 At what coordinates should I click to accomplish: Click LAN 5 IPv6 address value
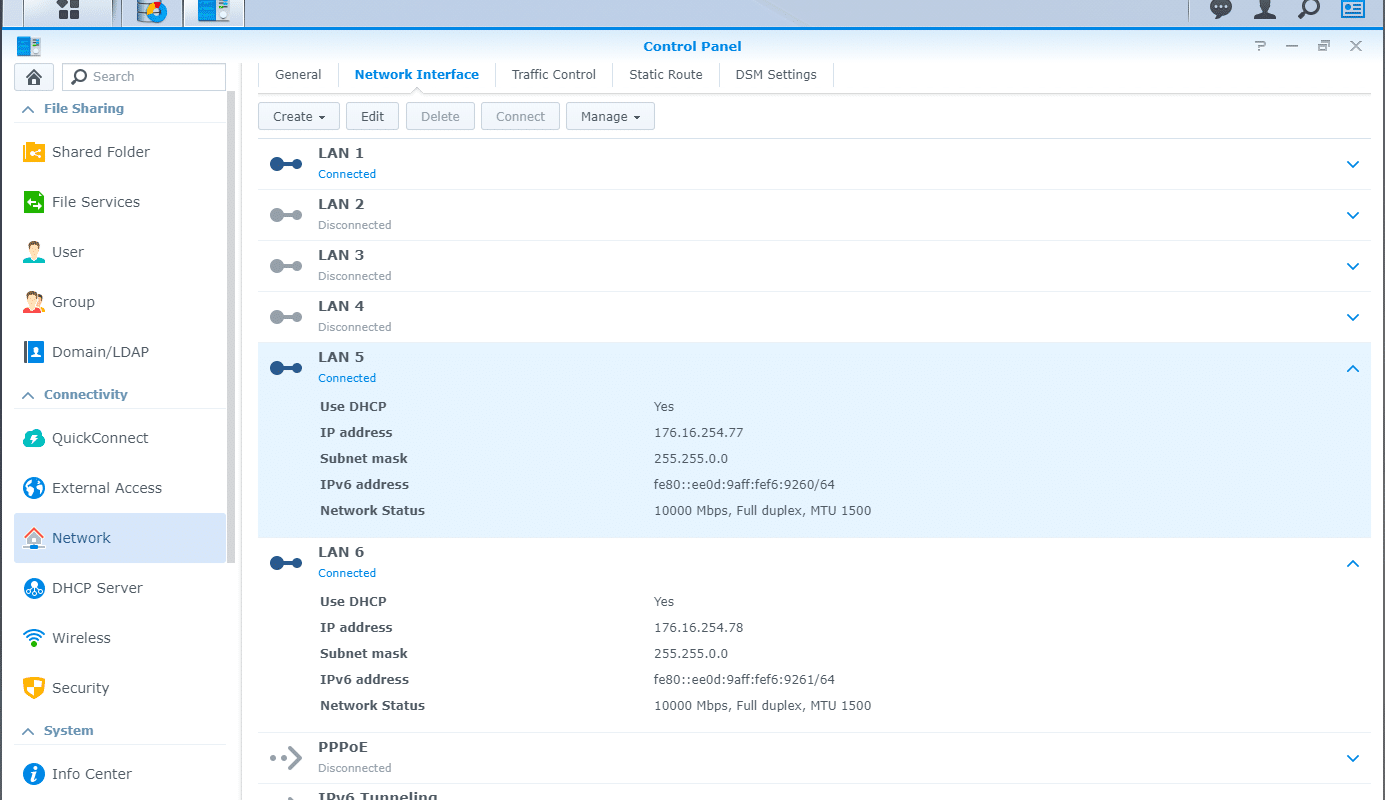pos(744,485)
